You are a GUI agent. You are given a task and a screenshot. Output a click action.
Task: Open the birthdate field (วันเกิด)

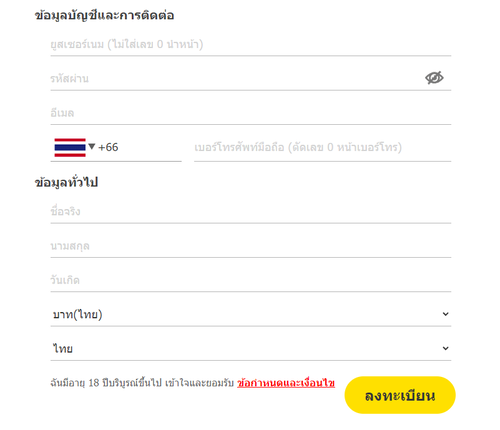251,280
